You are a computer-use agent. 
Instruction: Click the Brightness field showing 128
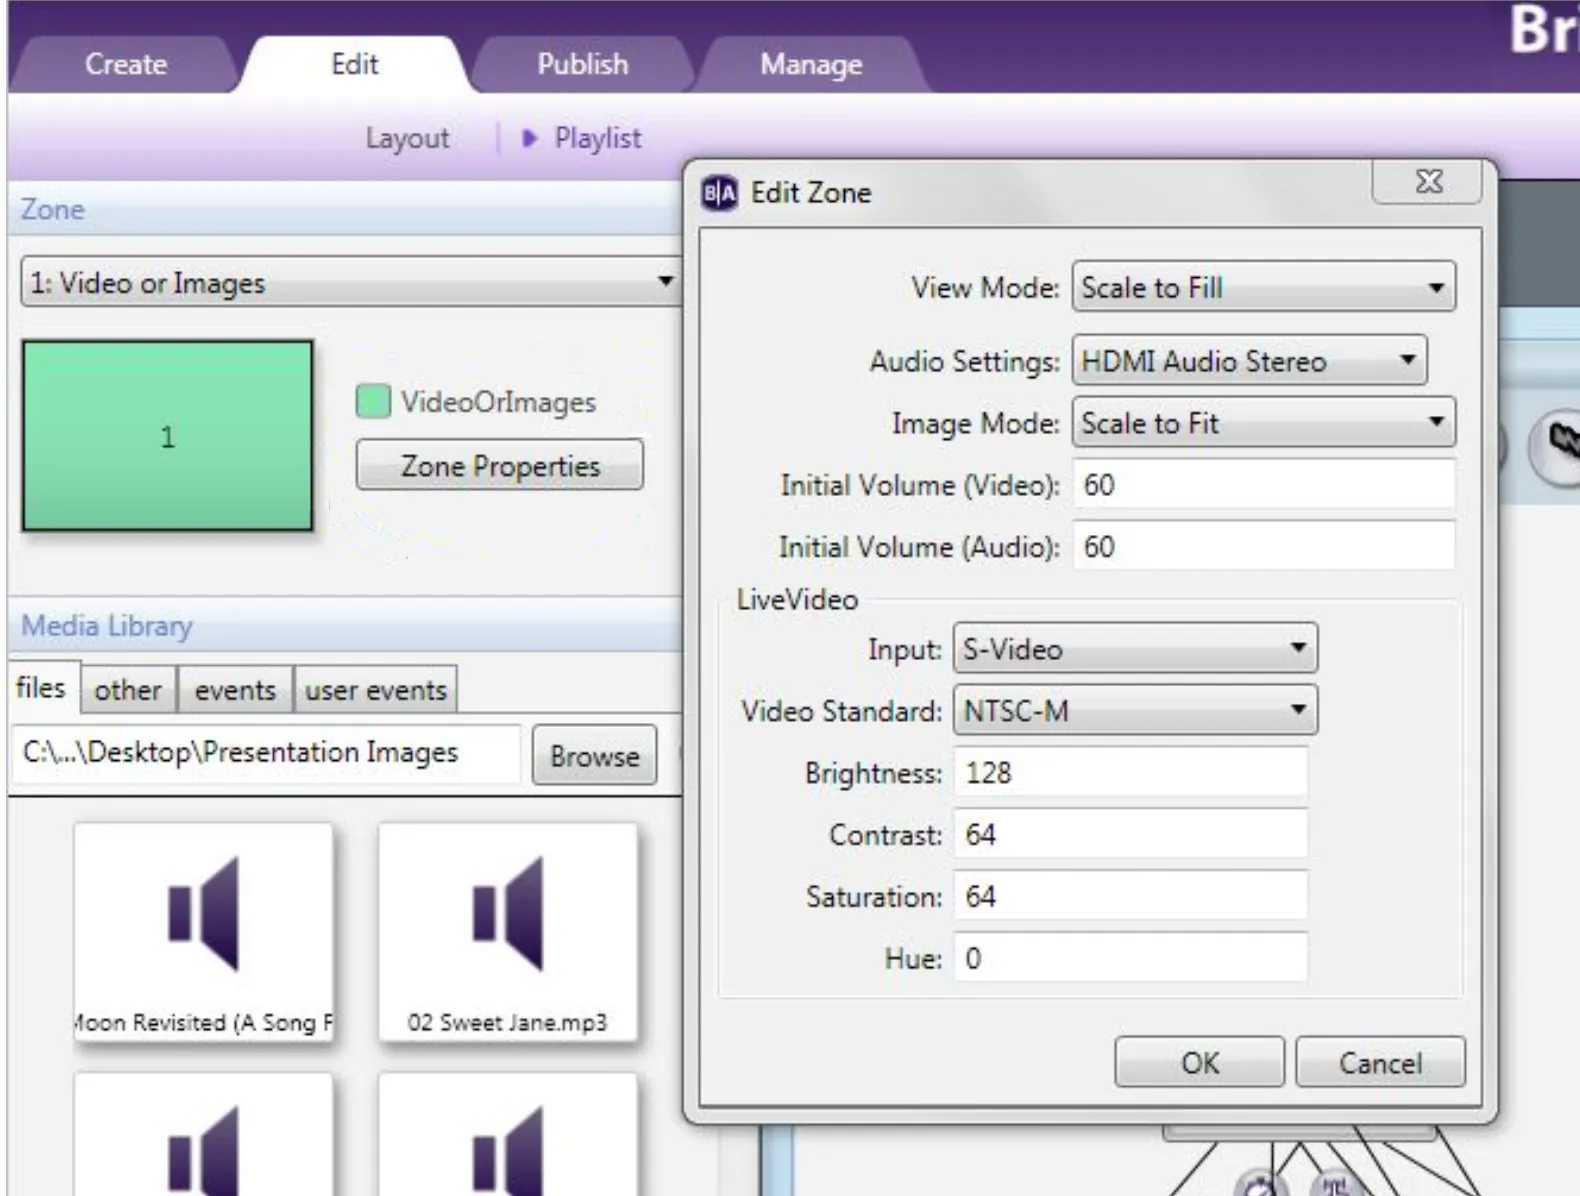coord(1130,773)
